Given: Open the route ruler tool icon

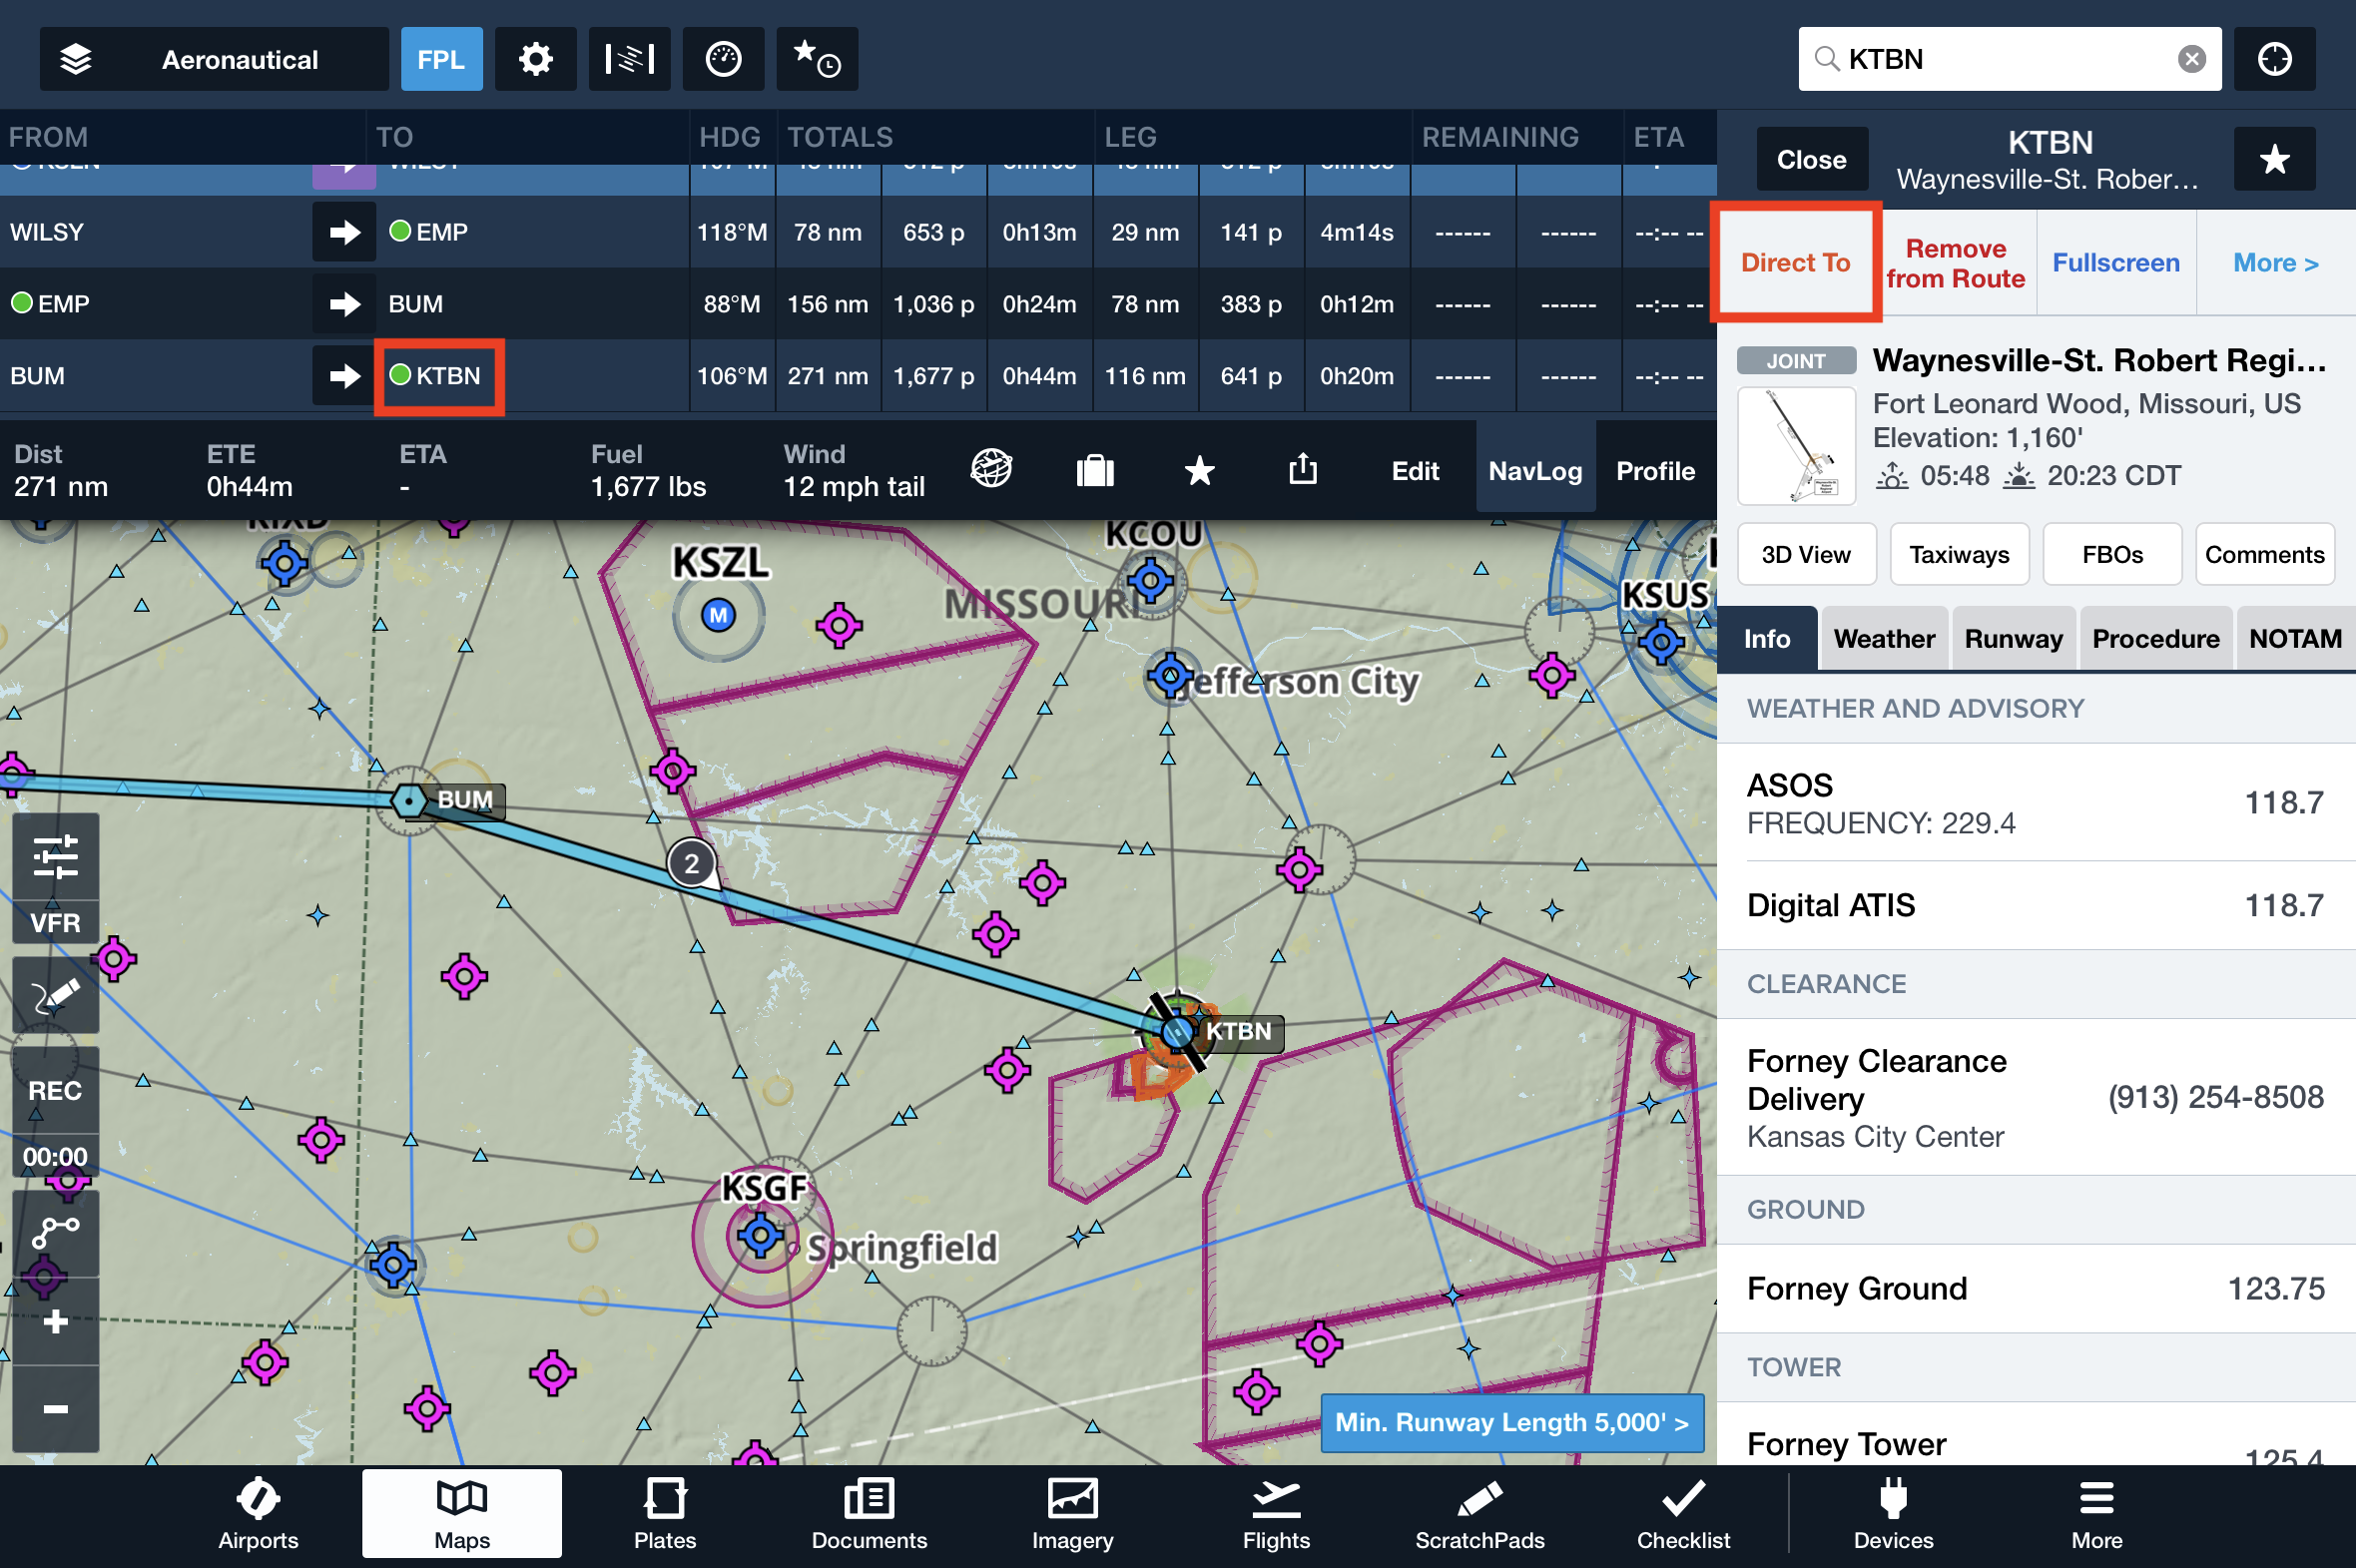Looking at the screenshot, I should tap(55, 1232).
